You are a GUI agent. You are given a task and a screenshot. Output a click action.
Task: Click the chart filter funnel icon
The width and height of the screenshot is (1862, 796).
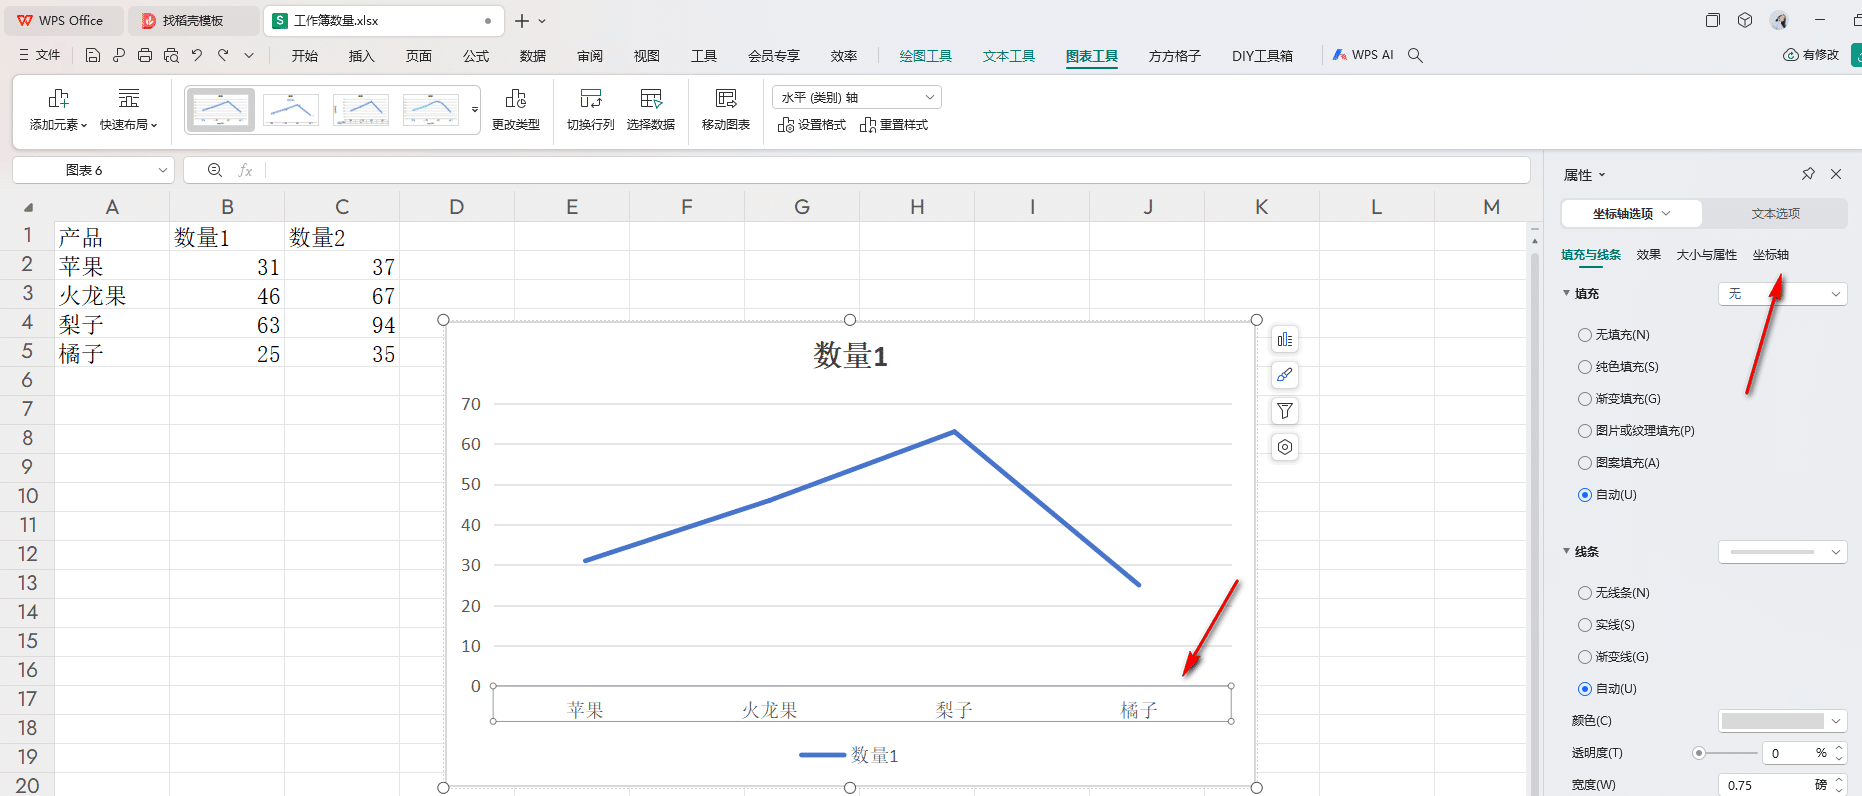1285,411
